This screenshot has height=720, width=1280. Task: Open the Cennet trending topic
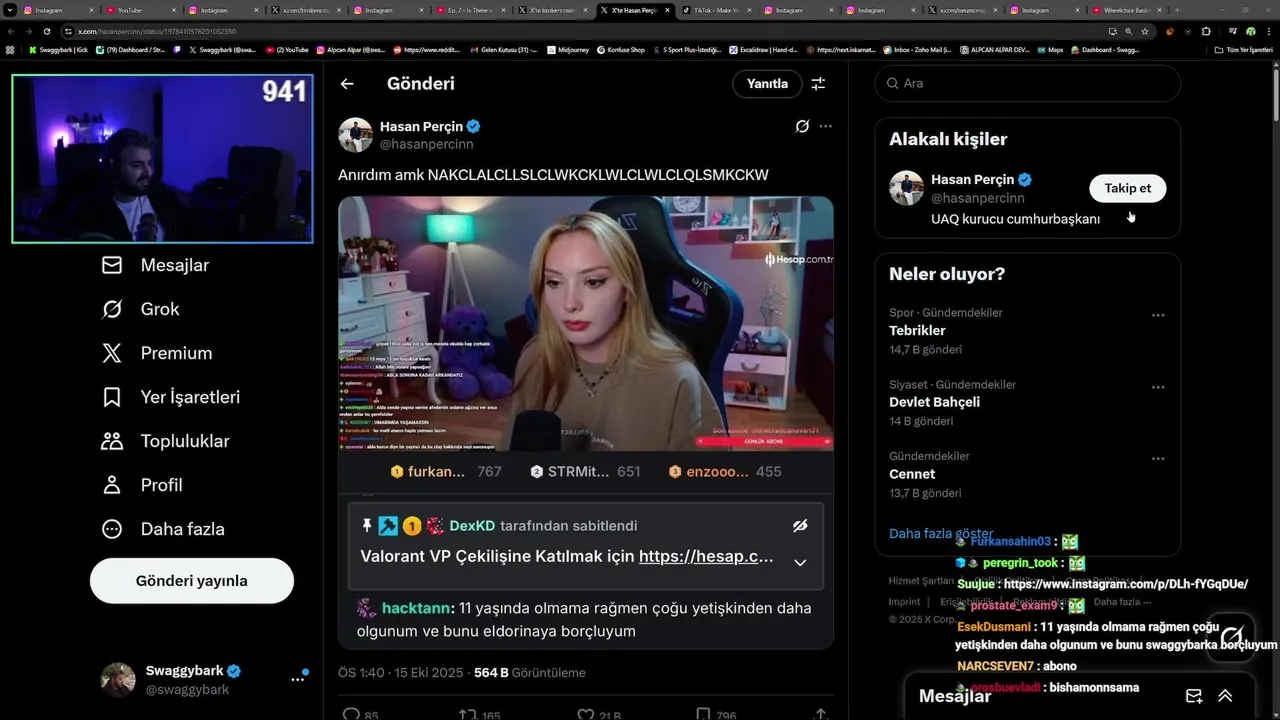[x=912, y=474]
